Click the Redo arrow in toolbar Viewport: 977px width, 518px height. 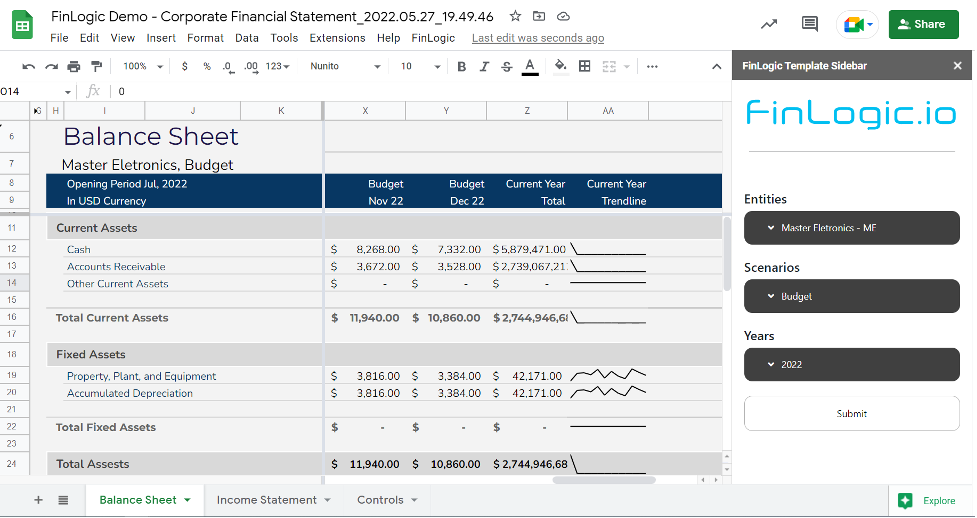(51, 66)
